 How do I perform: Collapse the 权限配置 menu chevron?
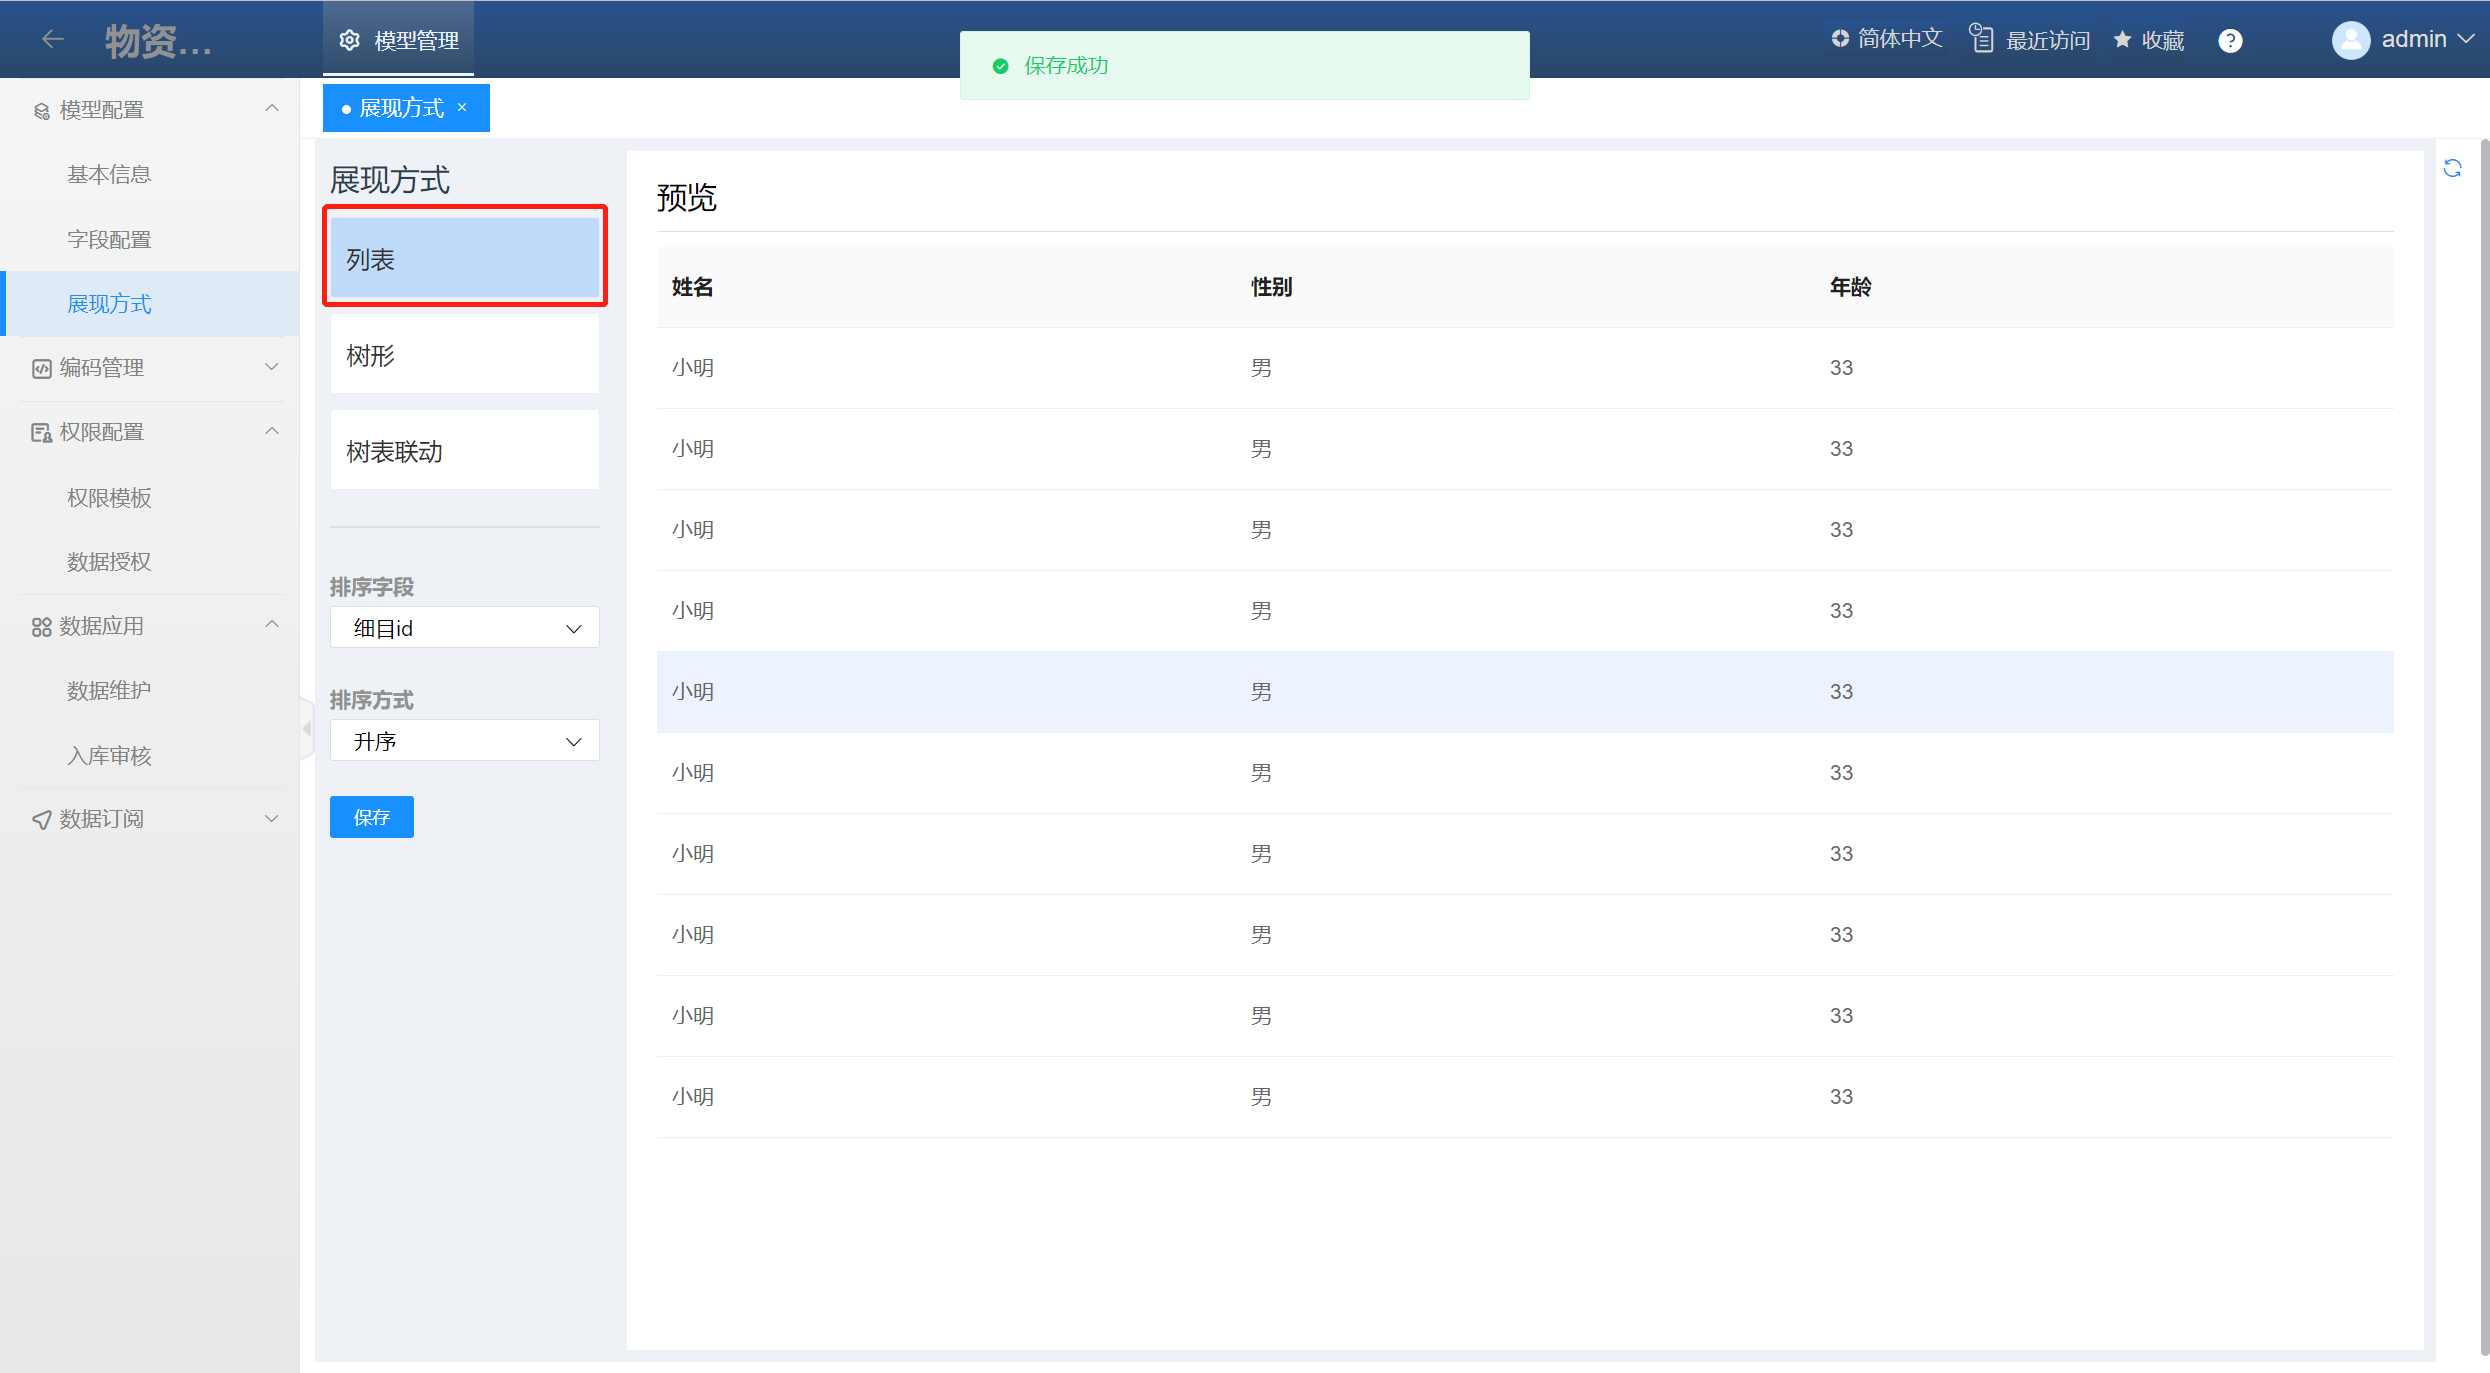[272, 431]
